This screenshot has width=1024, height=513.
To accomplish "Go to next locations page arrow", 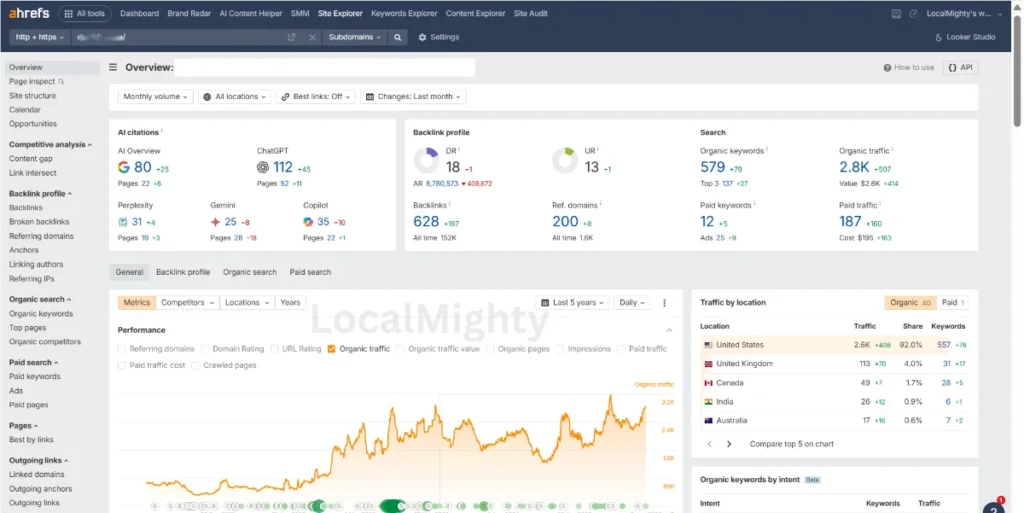I will 729,444.
